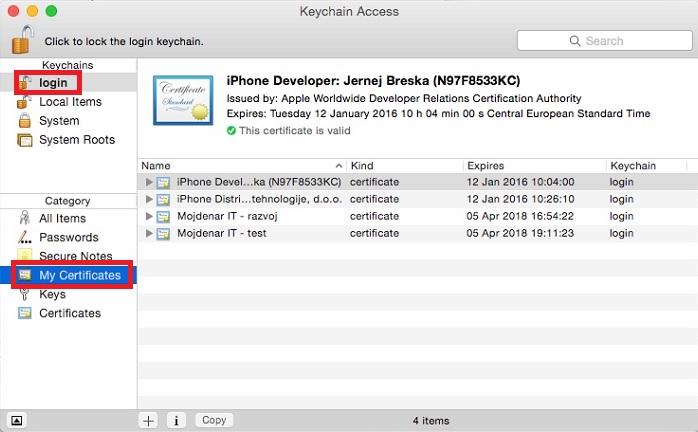Expand the Mojdenar IT - test certificate
This screenshot has width=698, height=432.
[150, 233]
